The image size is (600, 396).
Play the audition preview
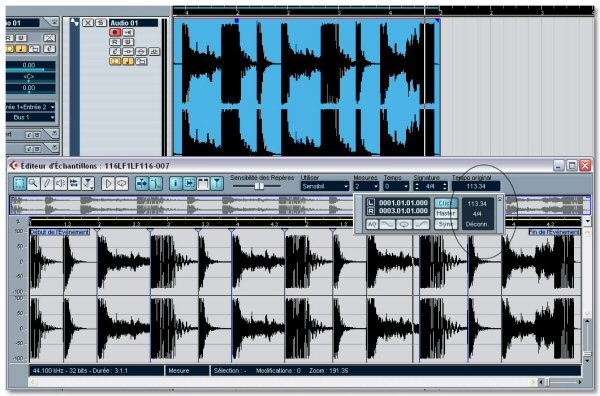pos(108,184)
